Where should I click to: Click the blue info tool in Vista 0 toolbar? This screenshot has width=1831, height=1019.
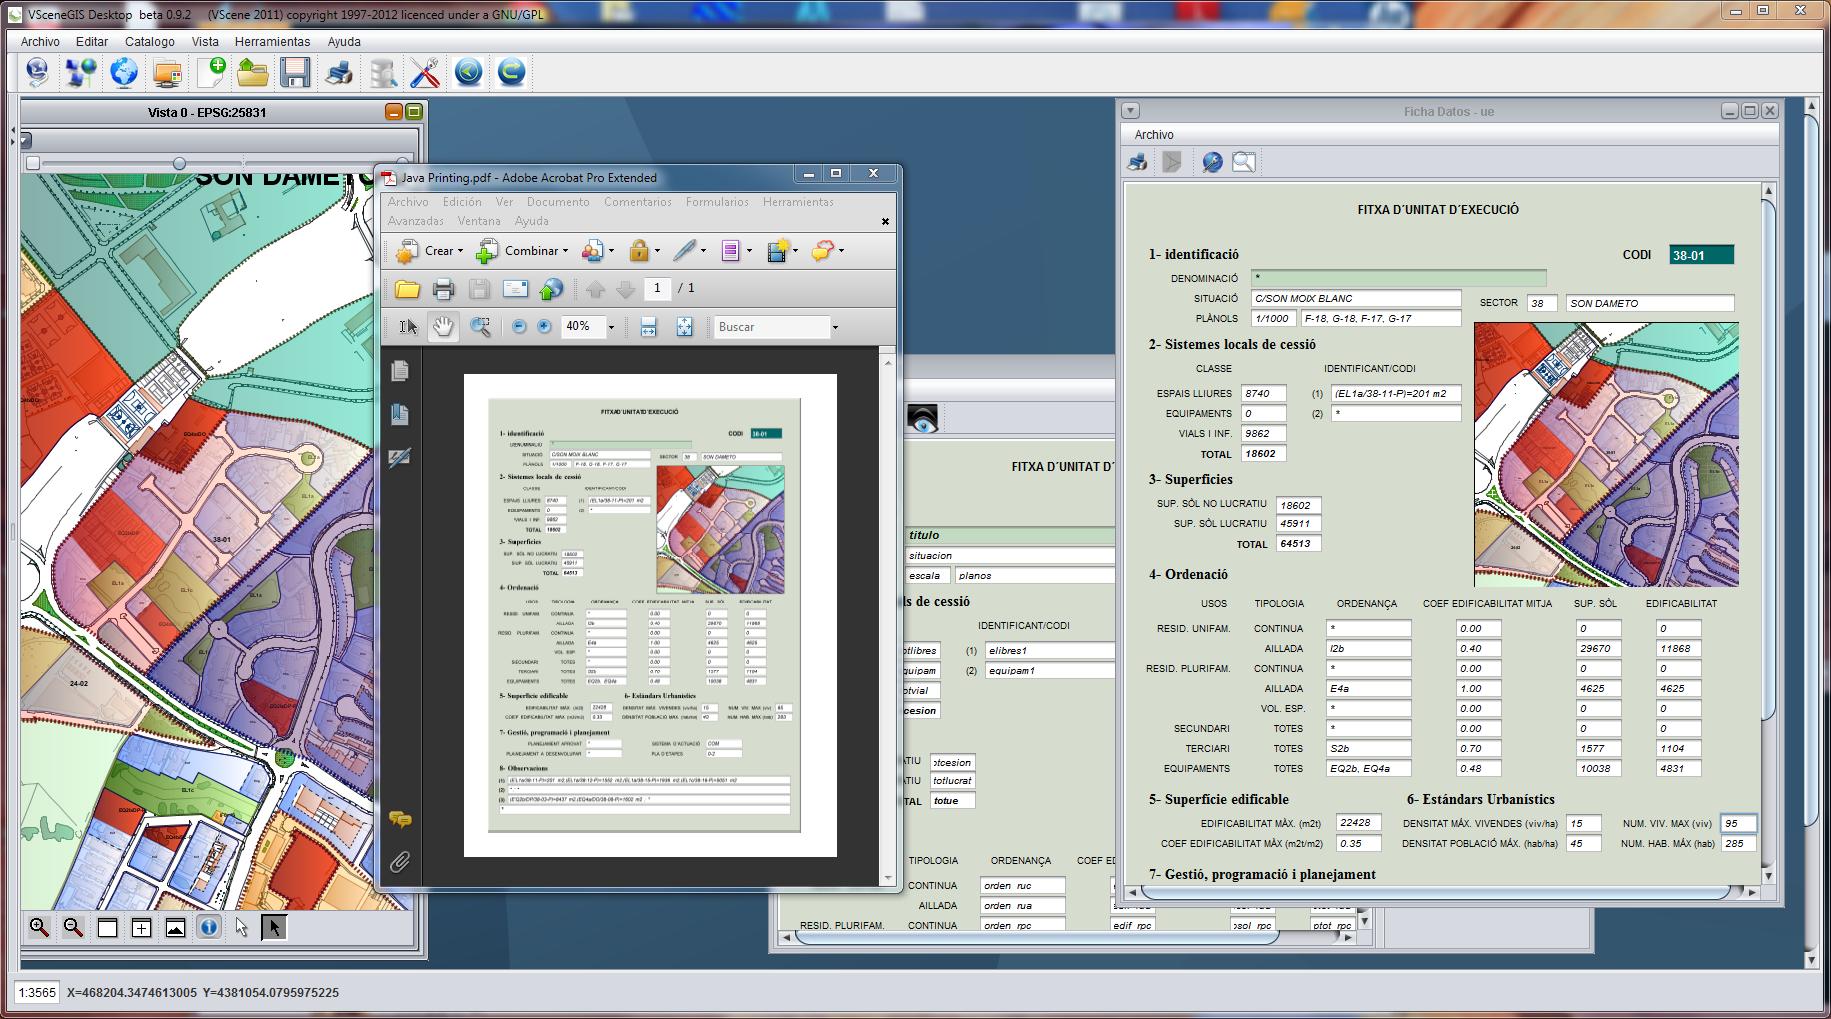(x=209, y=927)
